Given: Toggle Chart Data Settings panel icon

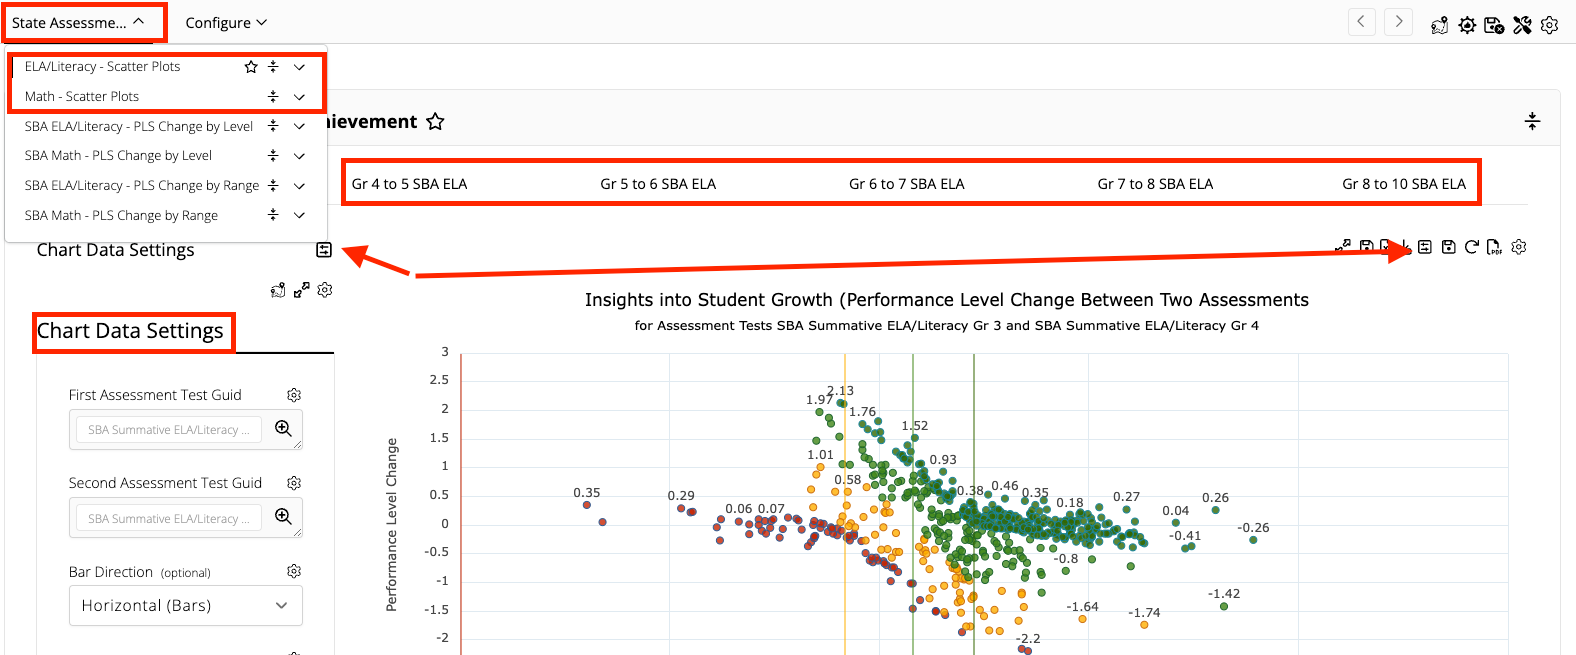Looking at the screenshot, I should coord(324,250).
